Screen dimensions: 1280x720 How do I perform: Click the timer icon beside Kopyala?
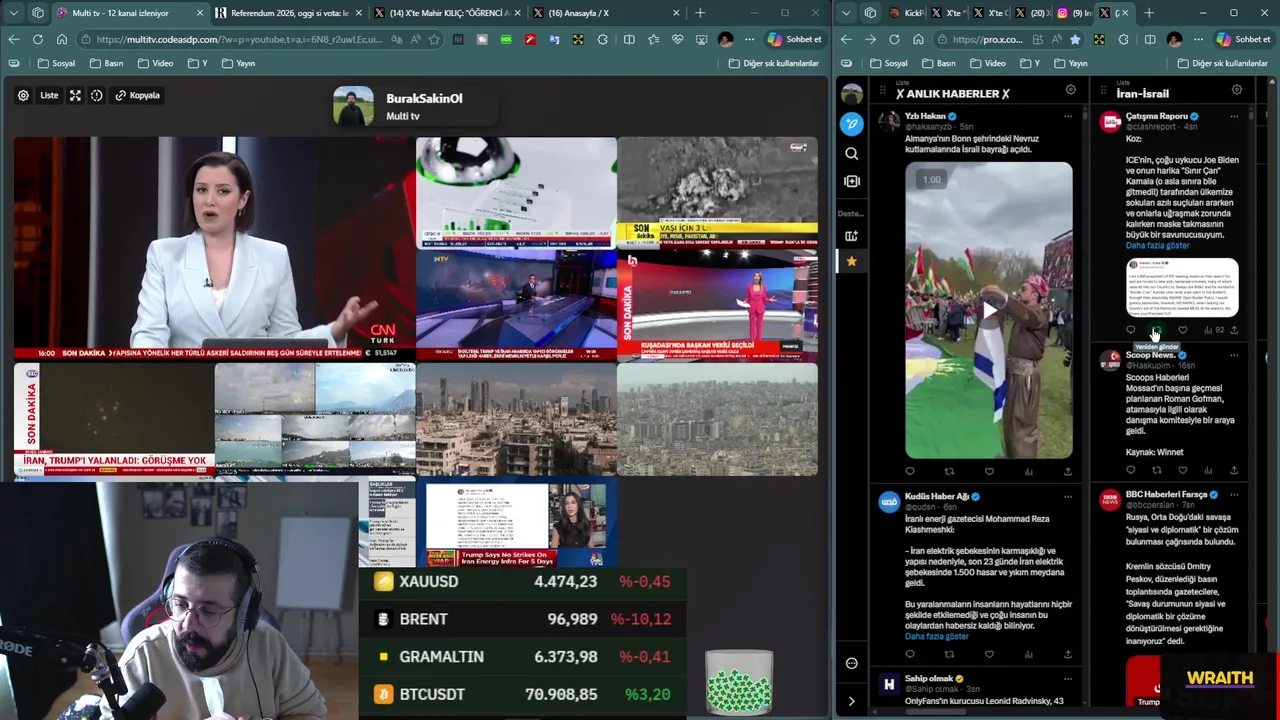[x=97, y=95]
